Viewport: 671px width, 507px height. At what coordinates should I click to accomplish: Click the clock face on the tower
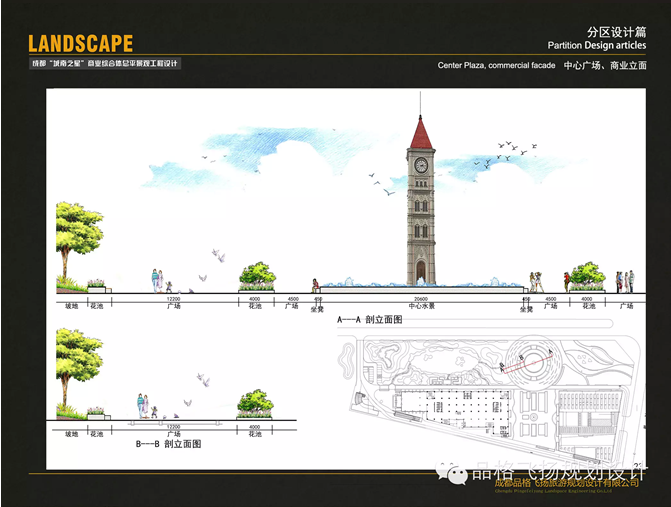click(421, 165)
